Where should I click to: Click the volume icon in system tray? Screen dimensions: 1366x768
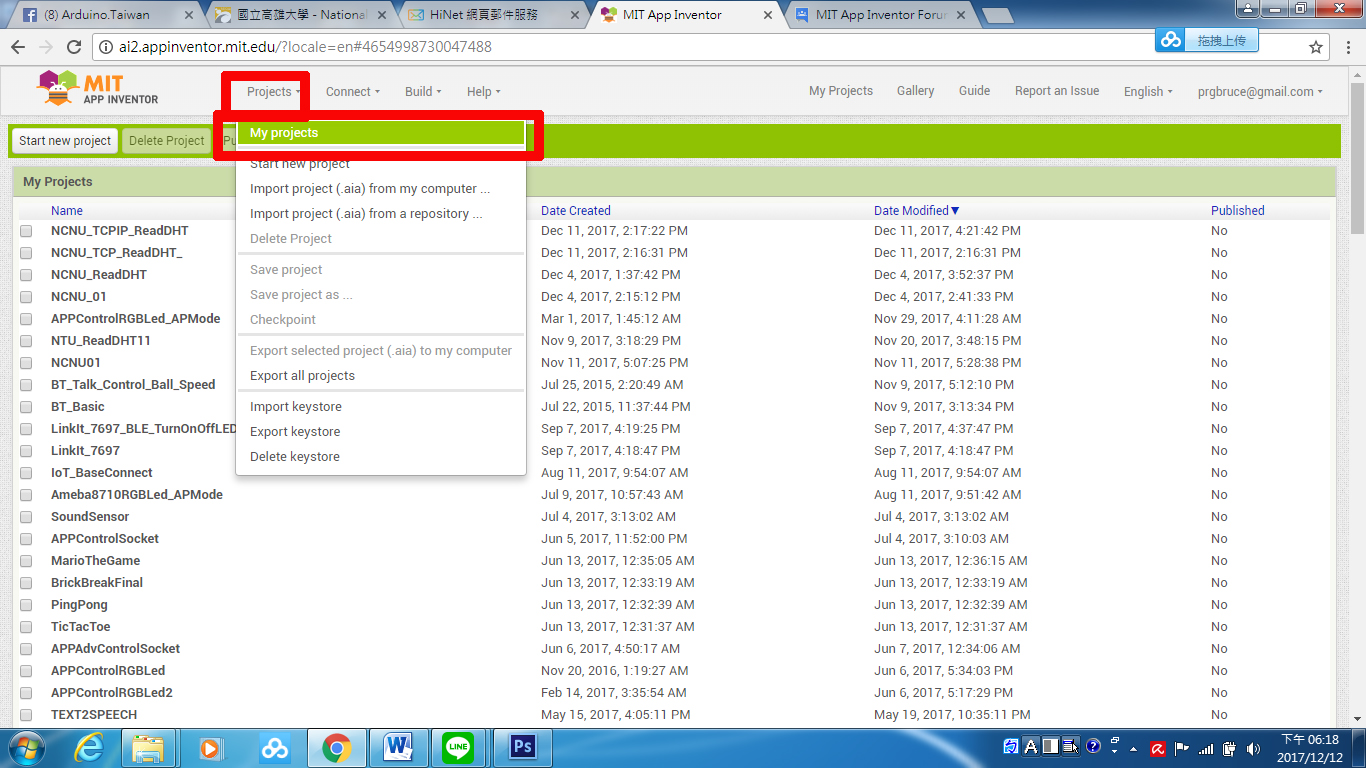(1253, 748)
